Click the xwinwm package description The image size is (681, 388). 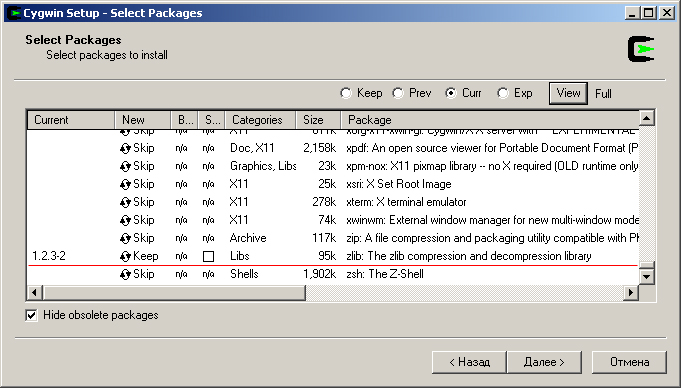pyautogui.click(x=492, y=220)
